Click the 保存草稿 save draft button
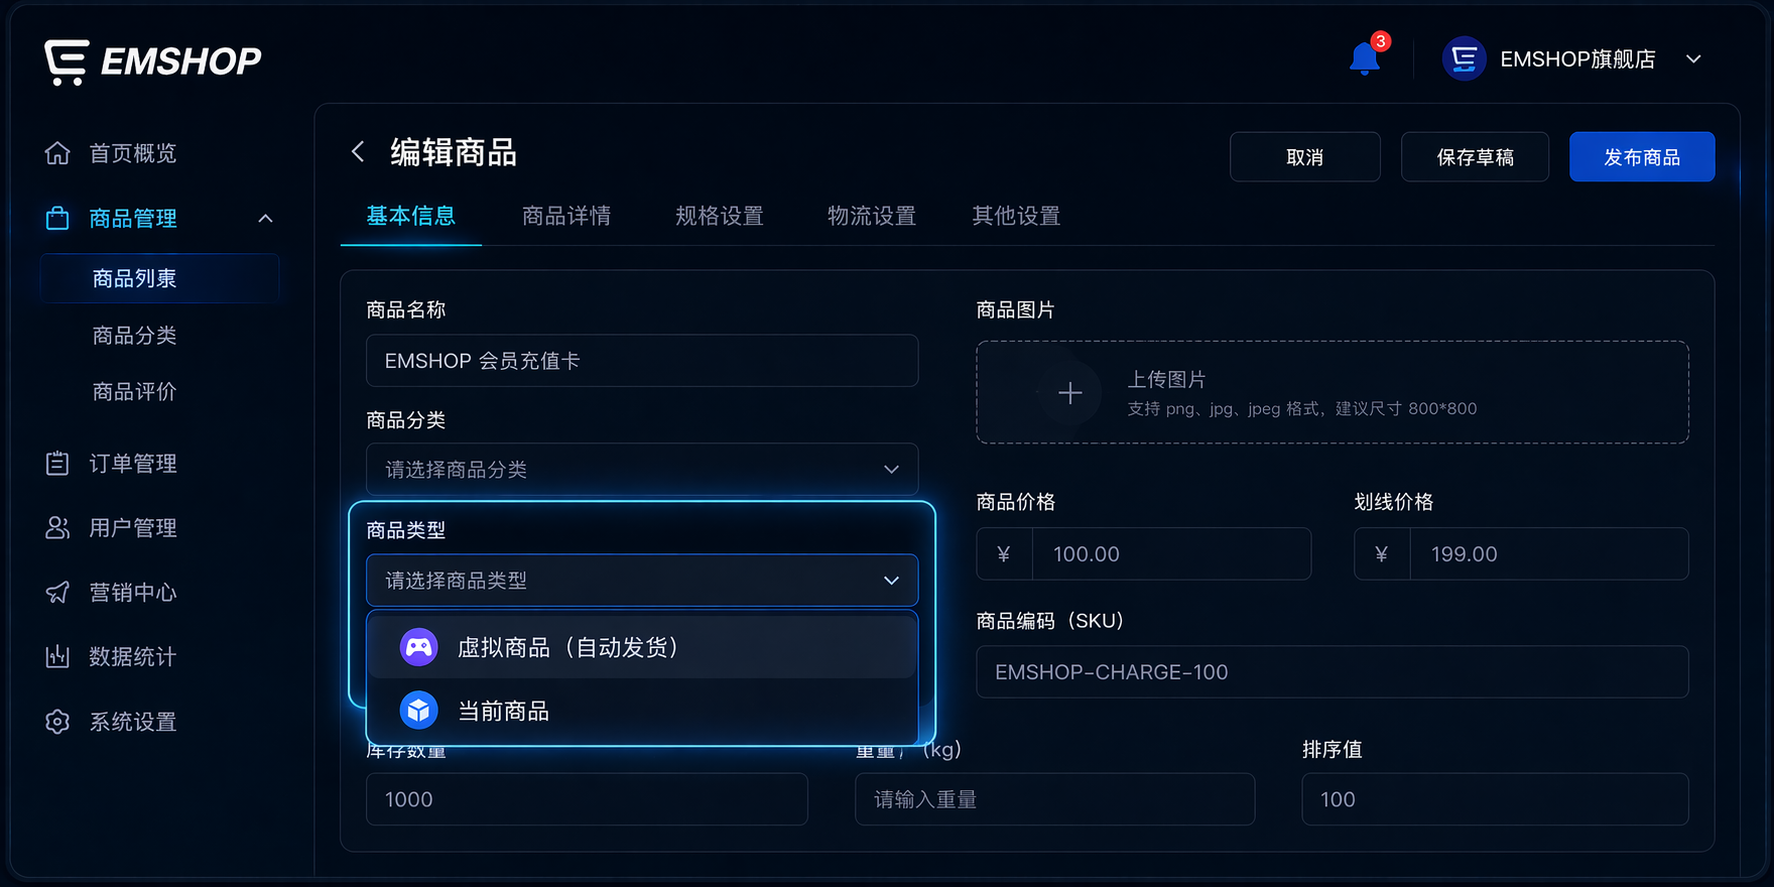This screenshot has width=1774, height=887. 1474,157
